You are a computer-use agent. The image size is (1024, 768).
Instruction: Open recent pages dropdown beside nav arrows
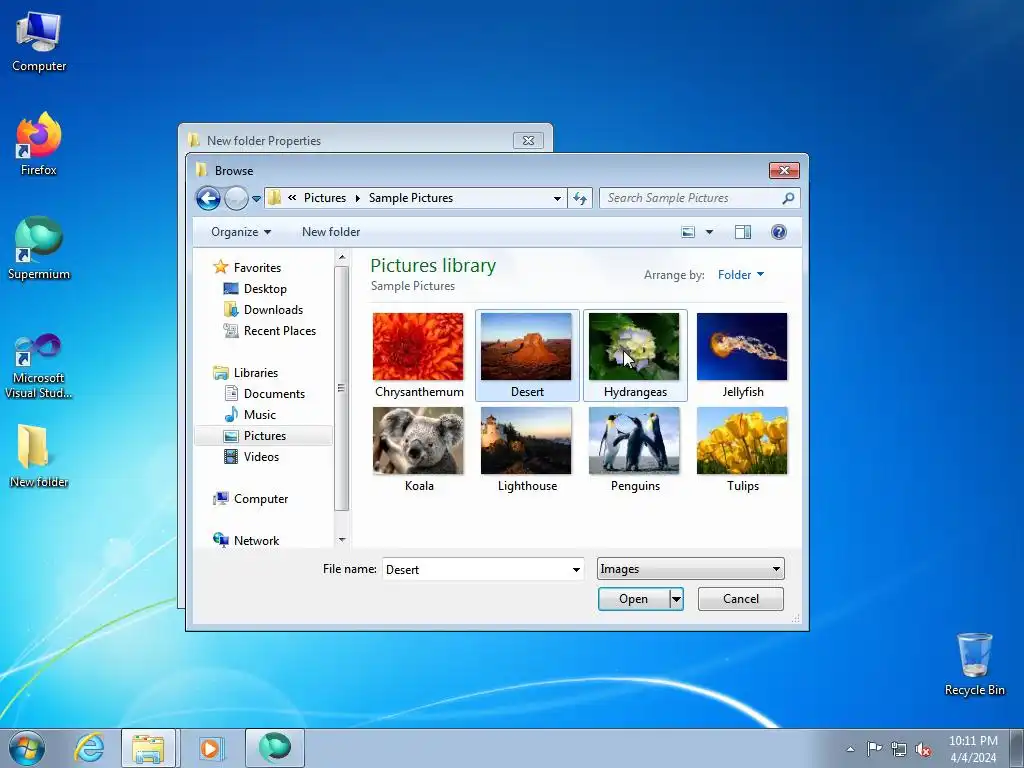coord(256,199)
